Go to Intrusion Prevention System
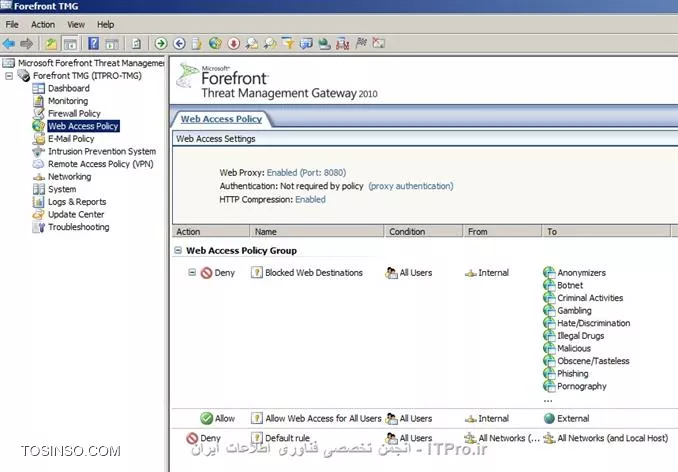Image resolution: width=678 pixels, height=472 pixels. click(x=102, y=151)
